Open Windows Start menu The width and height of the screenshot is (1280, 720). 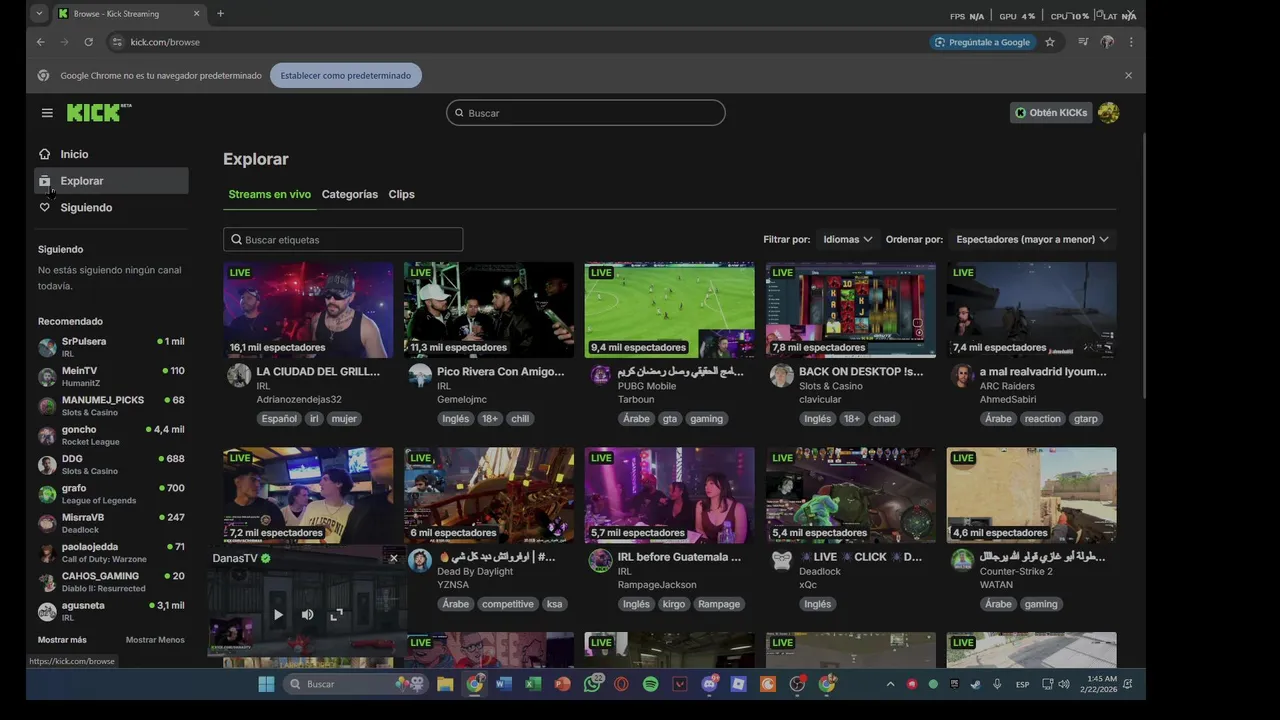(x=266, y=684)
